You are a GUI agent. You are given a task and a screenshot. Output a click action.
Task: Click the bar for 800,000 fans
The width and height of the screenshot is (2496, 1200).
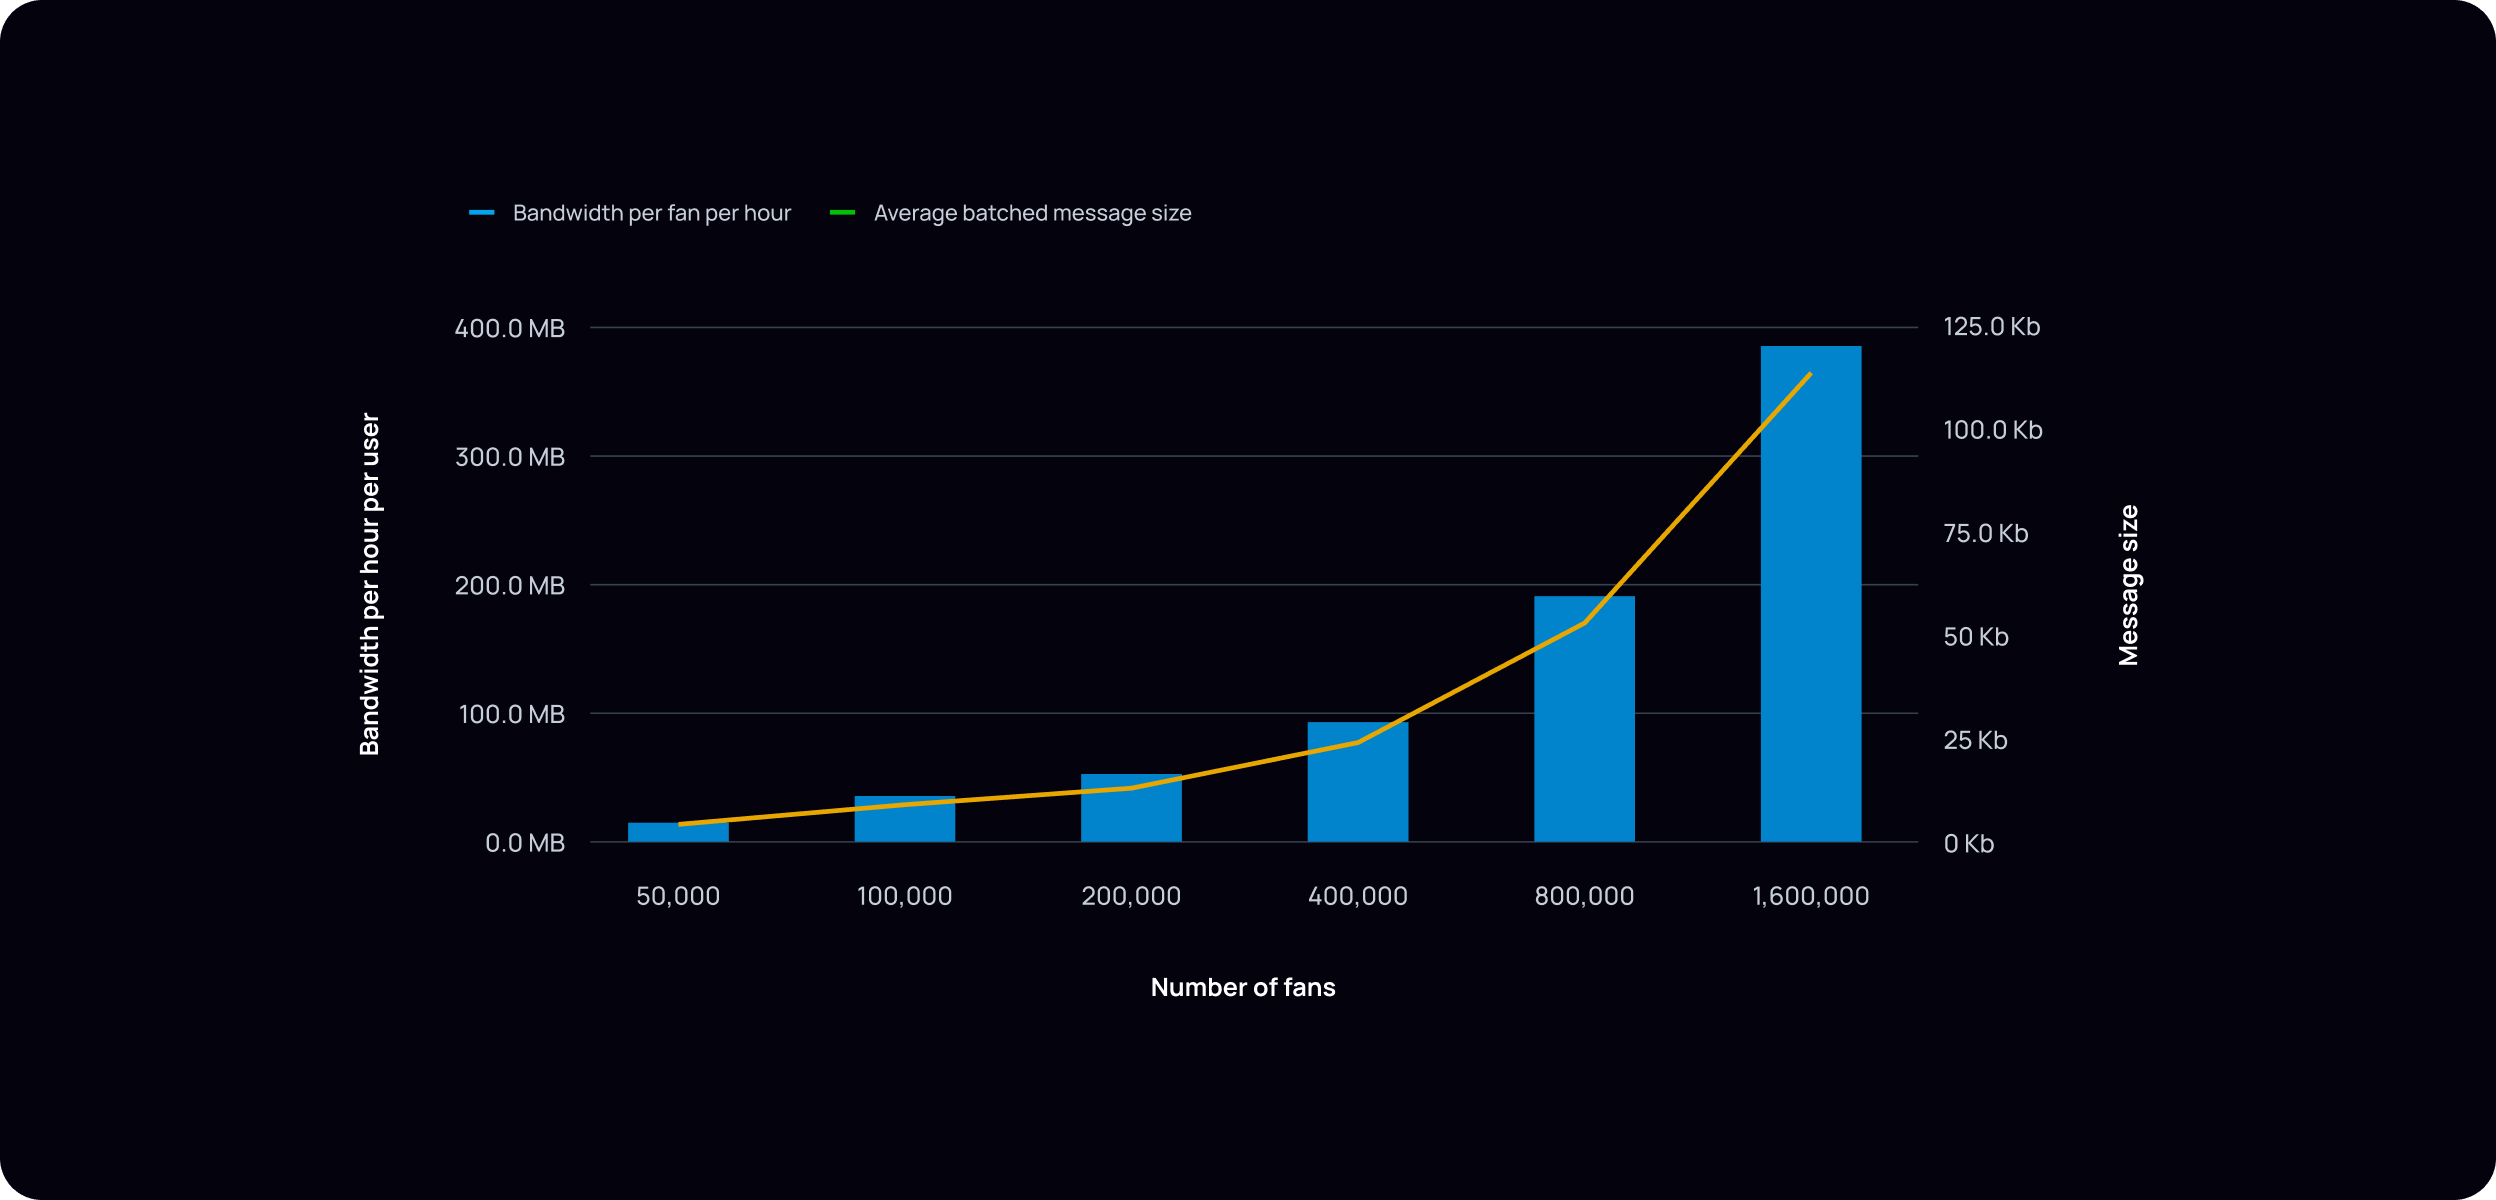point(1584,720)
